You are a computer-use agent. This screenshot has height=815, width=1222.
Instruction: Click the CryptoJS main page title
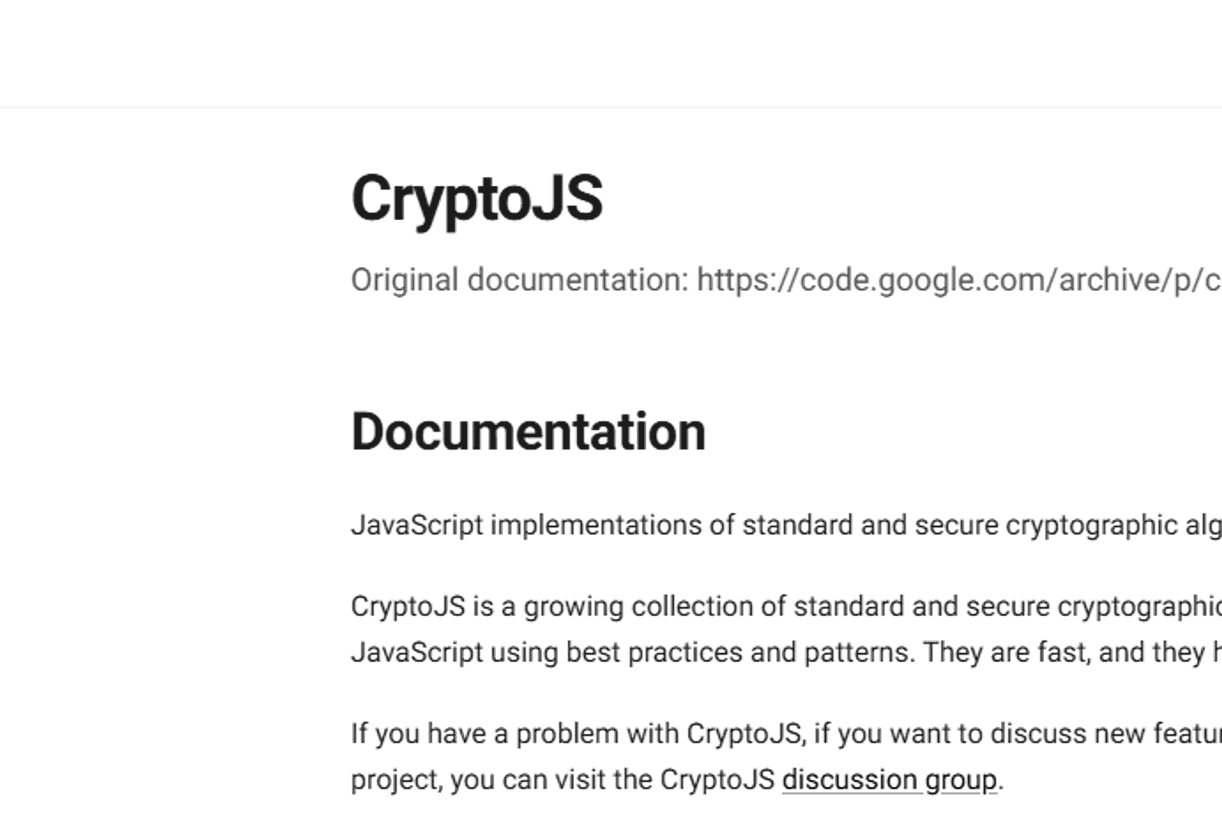477,199
